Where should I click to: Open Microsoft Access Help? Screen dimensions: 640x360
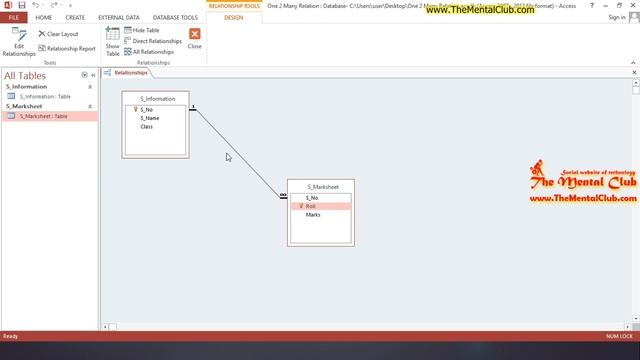(592, 5)
